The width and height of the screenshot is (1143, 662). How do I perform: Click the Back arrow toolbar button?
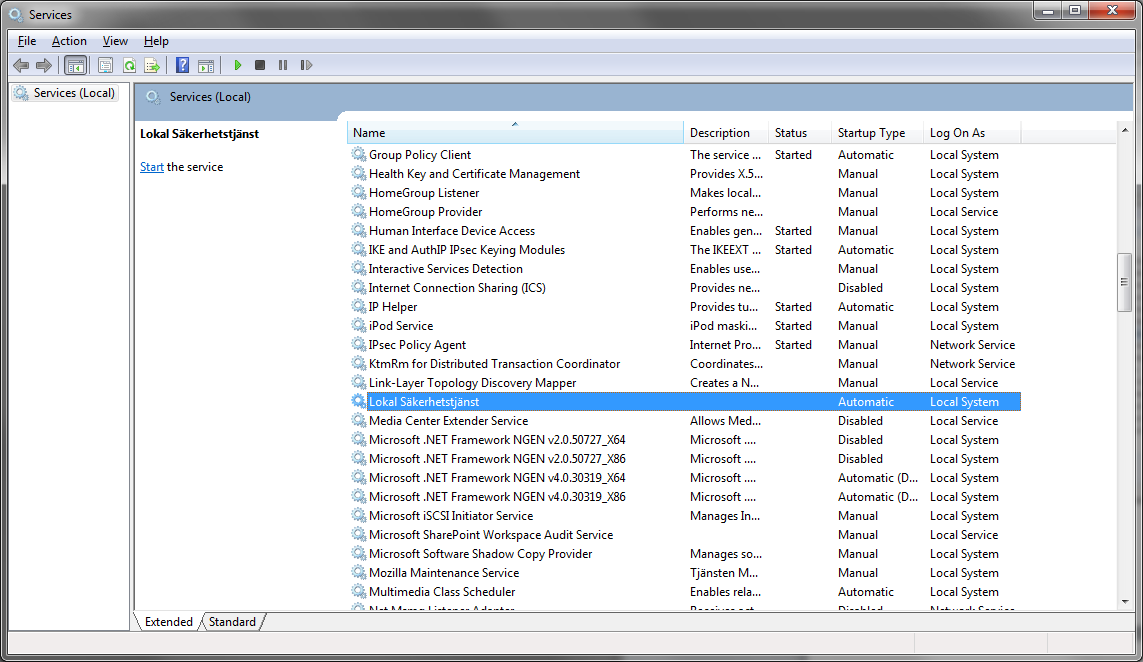coord(21,66)
